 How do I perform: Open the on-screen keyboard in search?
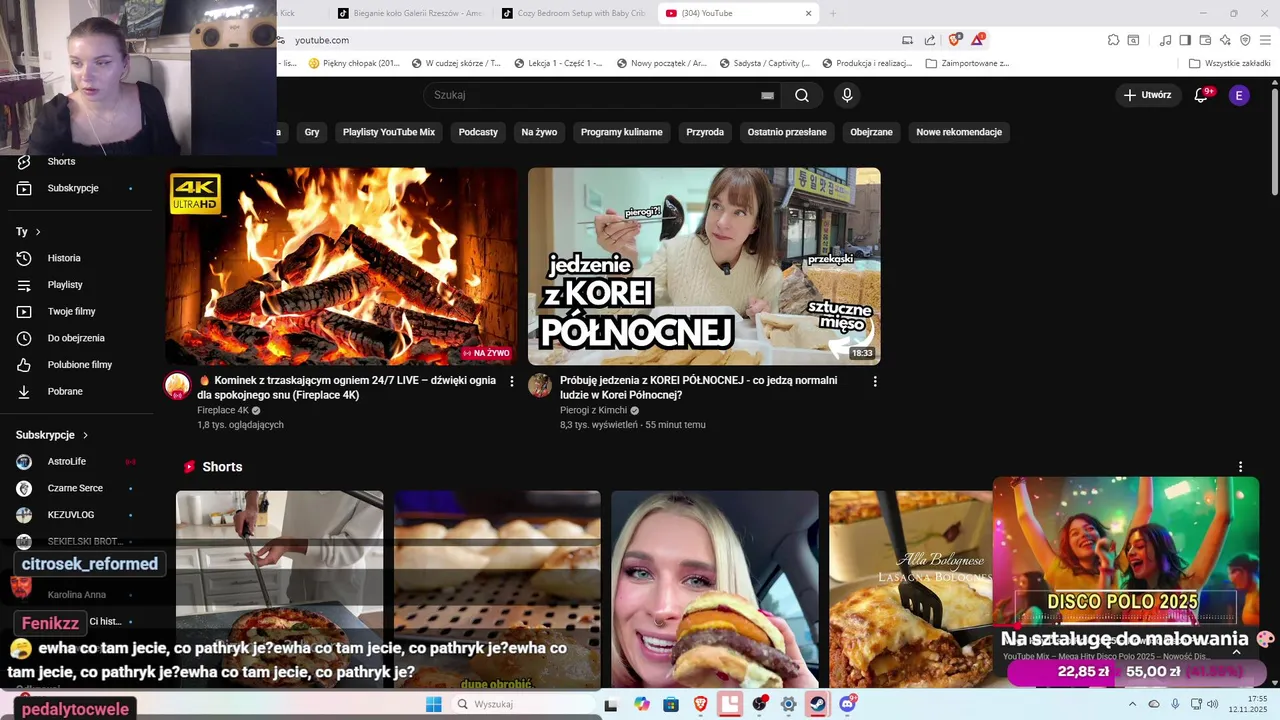767,95
